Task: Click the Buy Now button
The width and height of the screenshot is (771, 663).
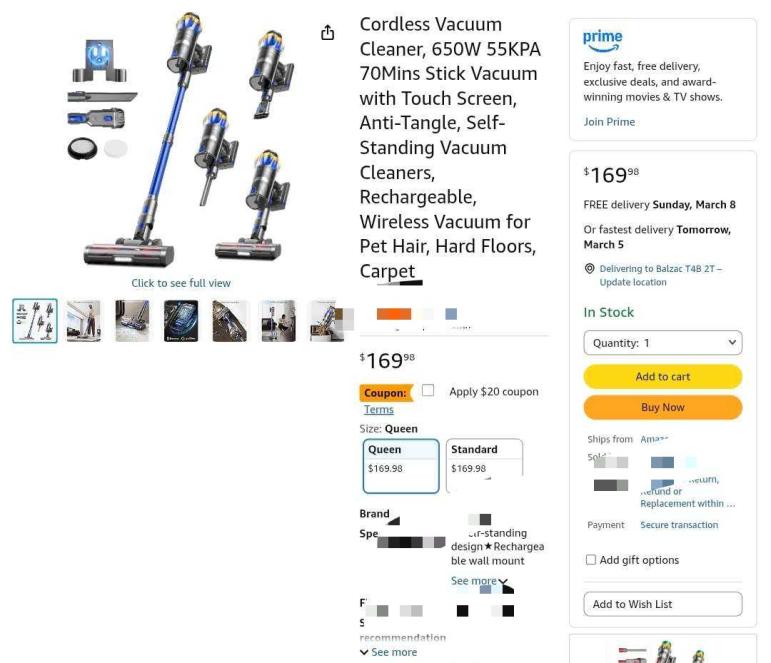Action: point(663,407)
